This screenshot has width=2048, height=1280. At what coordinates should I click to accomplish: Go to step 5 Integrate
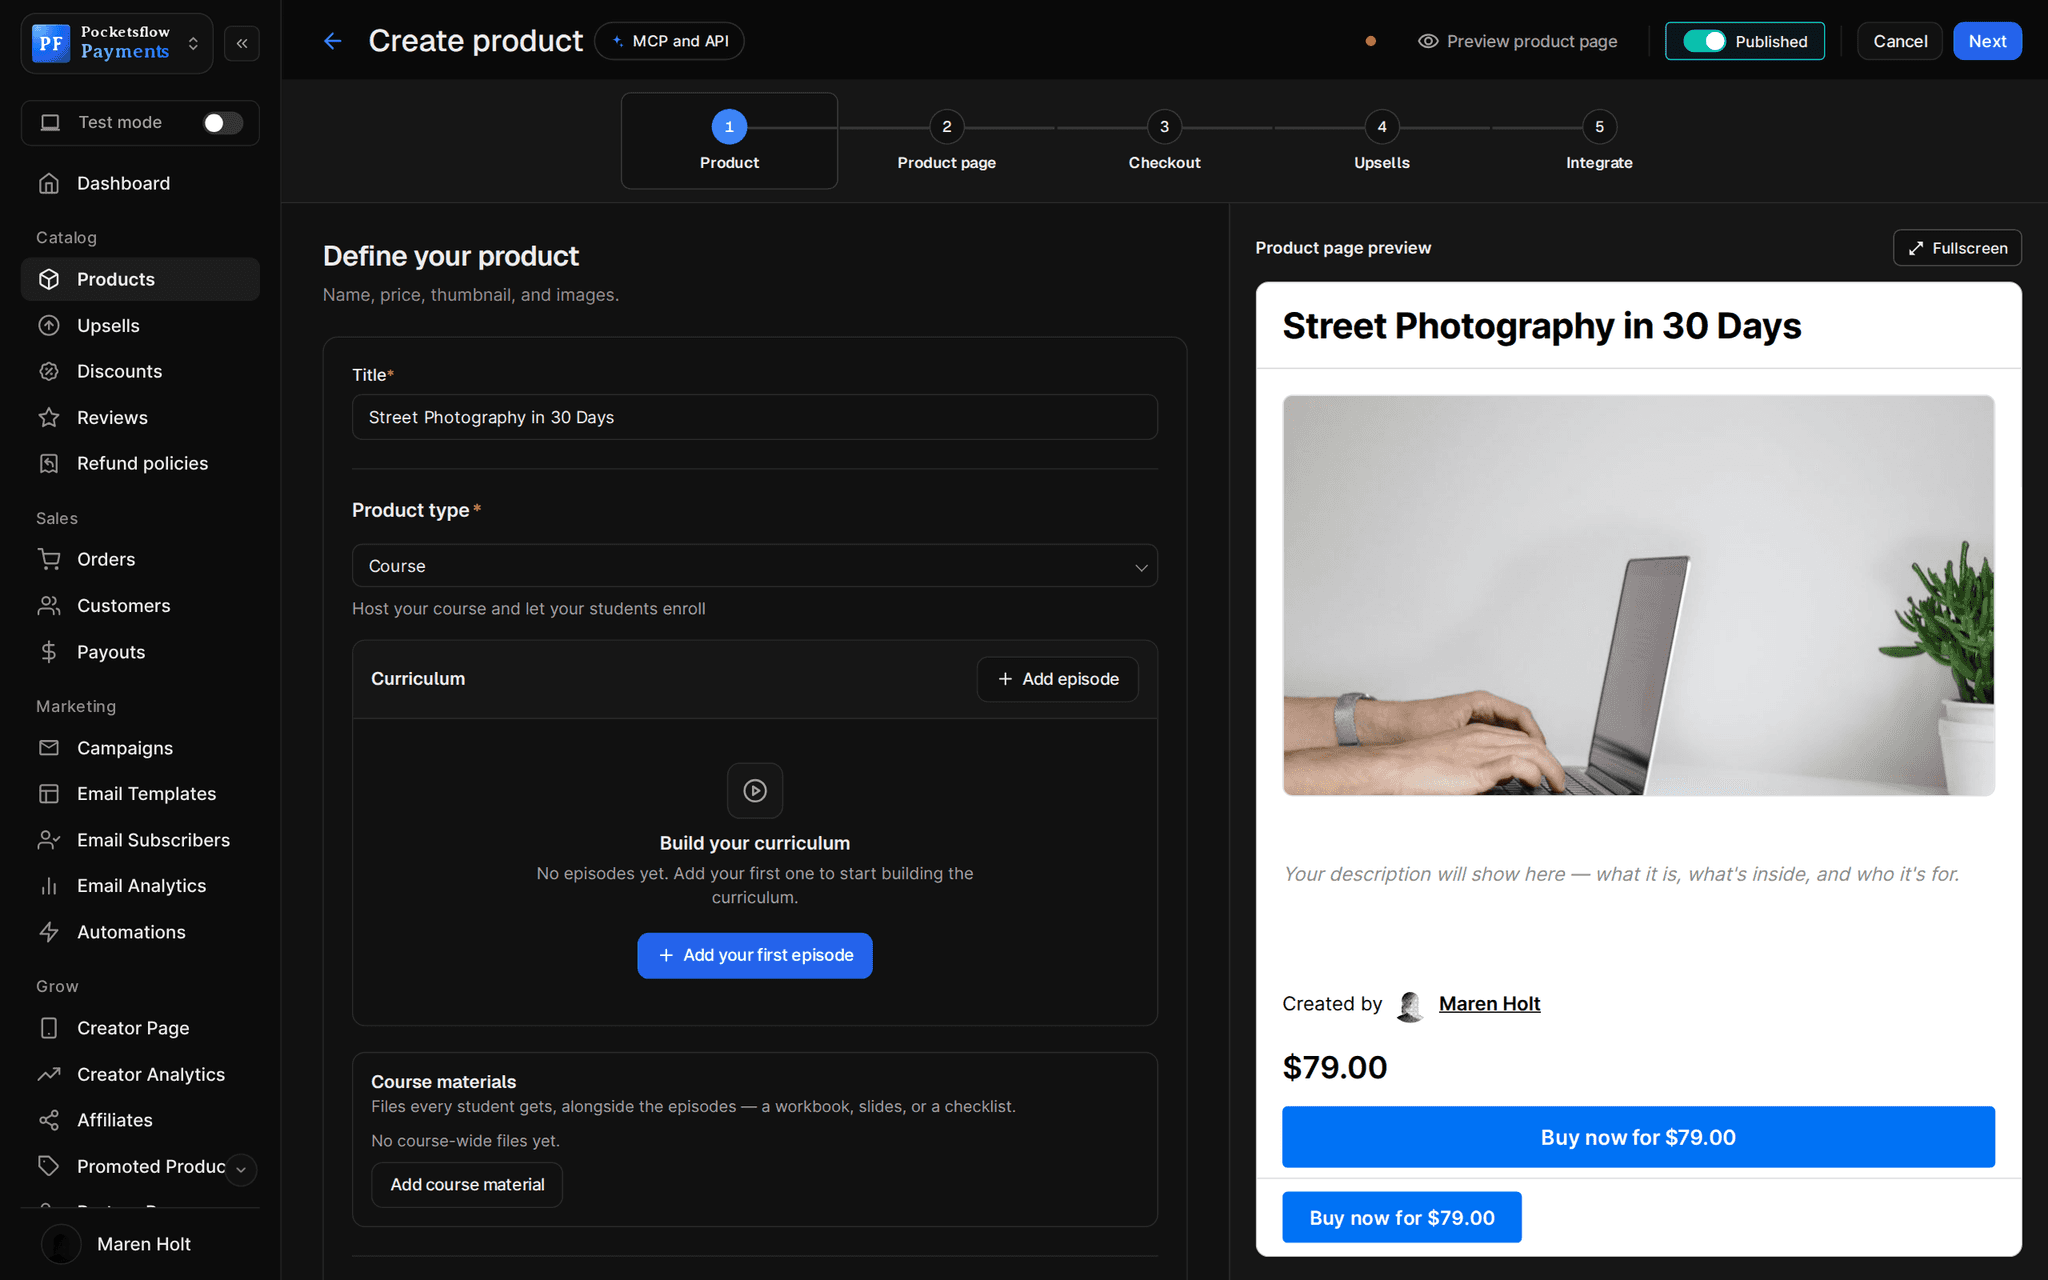[1599, 141]
